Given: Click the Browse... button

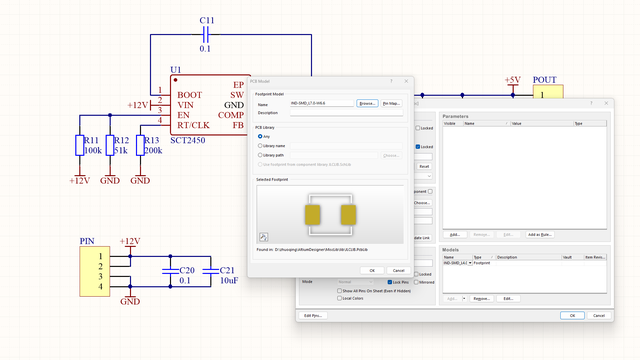Looking at the screenshot, I should click(x=367, y=103).
